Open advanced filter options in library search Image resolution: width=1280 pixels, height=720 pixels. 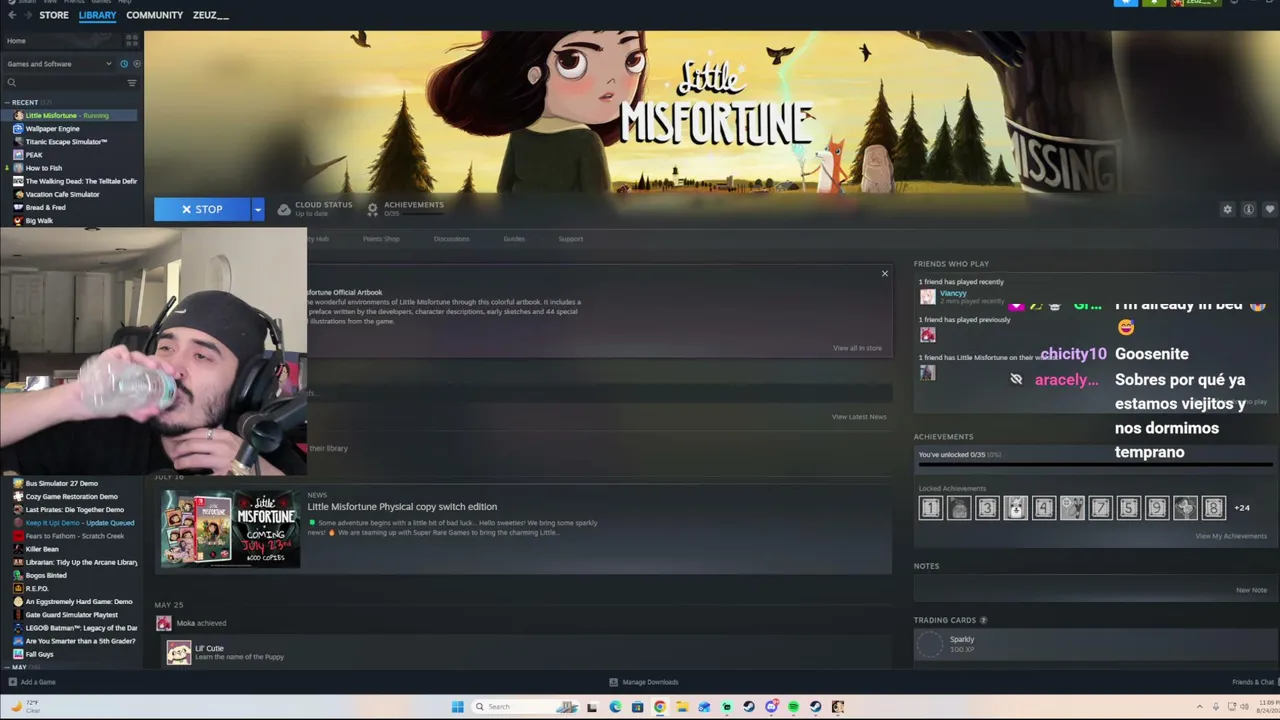click(x=131, y=83)
